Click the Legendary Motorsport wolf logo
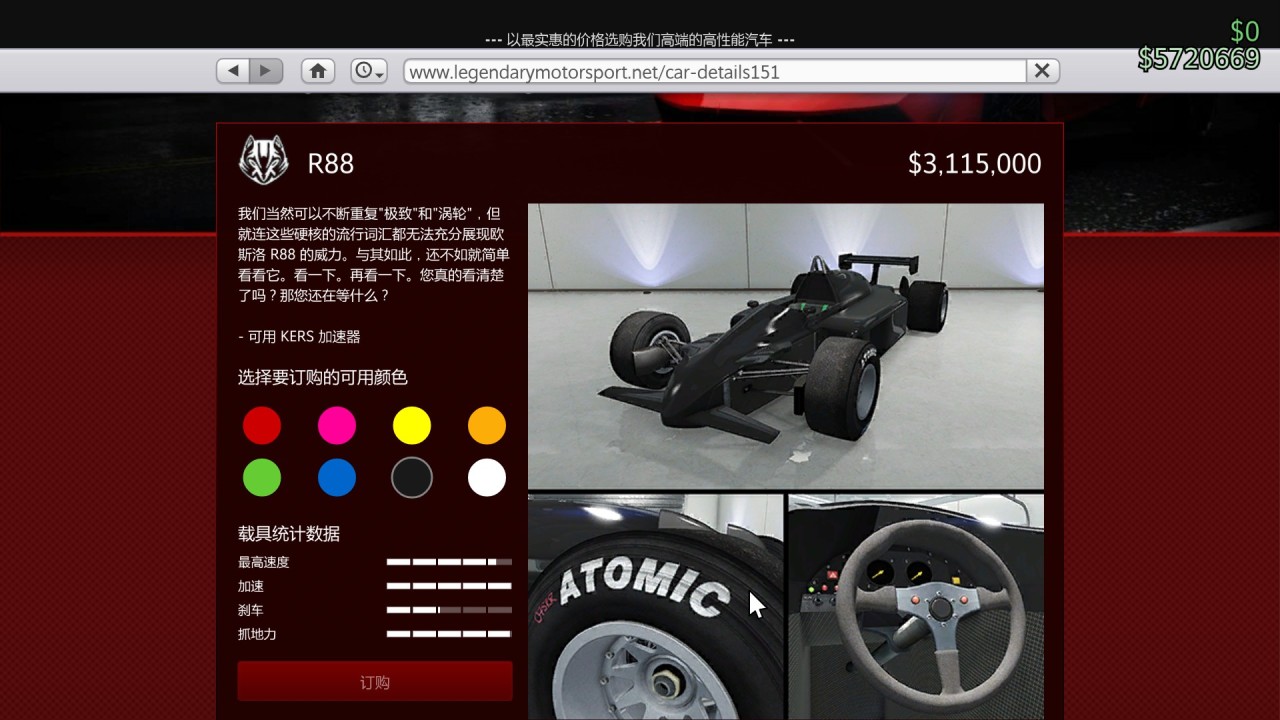This screenshot has height=720, width=1280. click(264, 160)
